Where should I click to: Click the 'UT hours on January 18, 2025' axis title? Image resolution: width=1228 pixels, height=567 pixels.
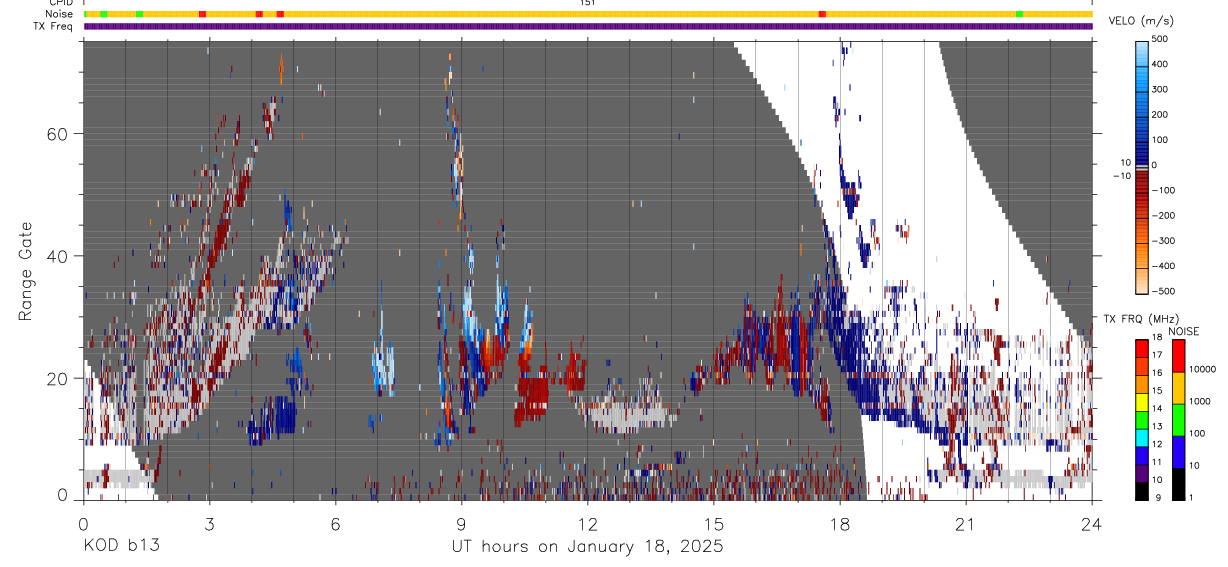[x=587, y=546]
